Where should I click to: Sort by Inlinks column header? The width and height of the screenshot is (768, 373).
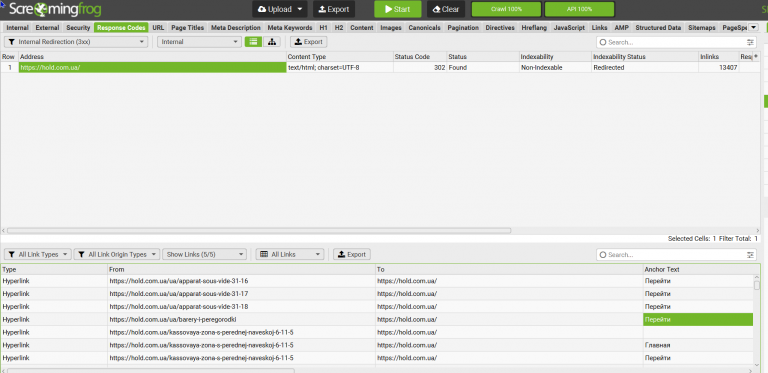pos(719,57)
